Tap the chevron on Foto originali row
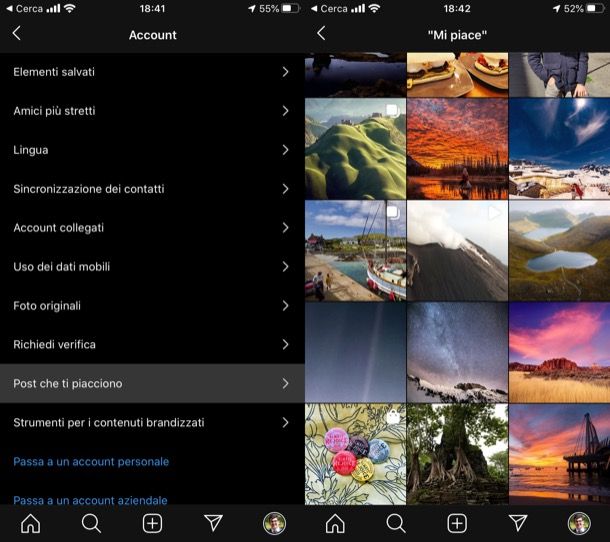610x542 pixels. (286, 305)
